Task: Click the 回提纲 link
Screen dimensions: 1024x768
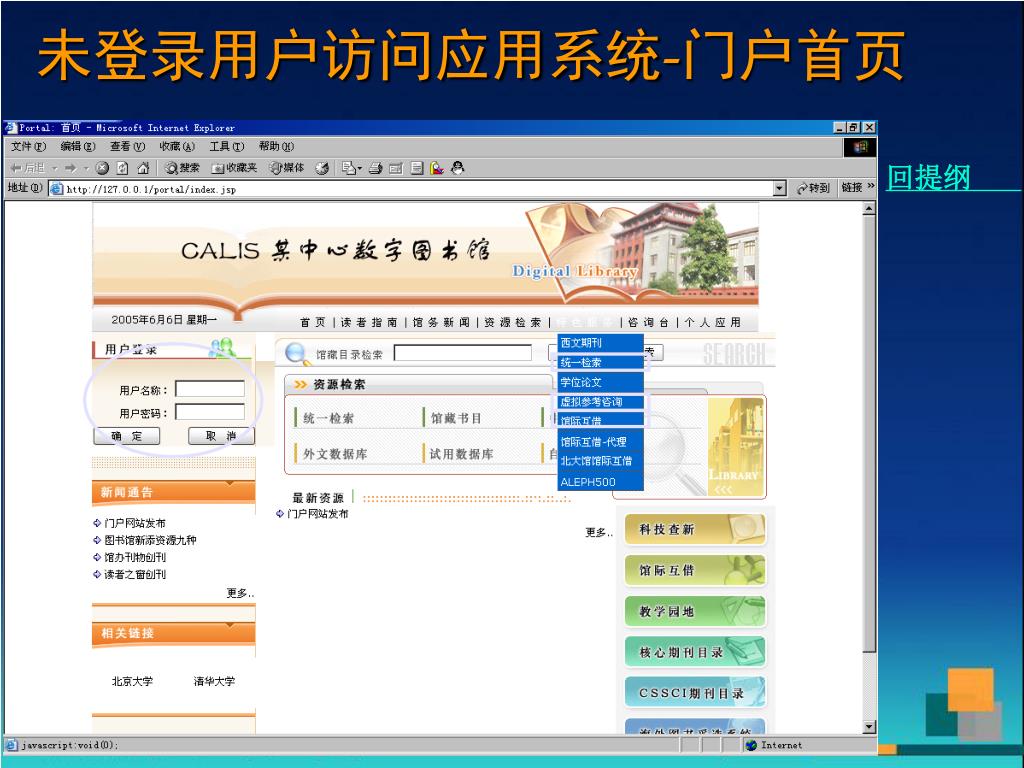Action: (x=929, y=178)
